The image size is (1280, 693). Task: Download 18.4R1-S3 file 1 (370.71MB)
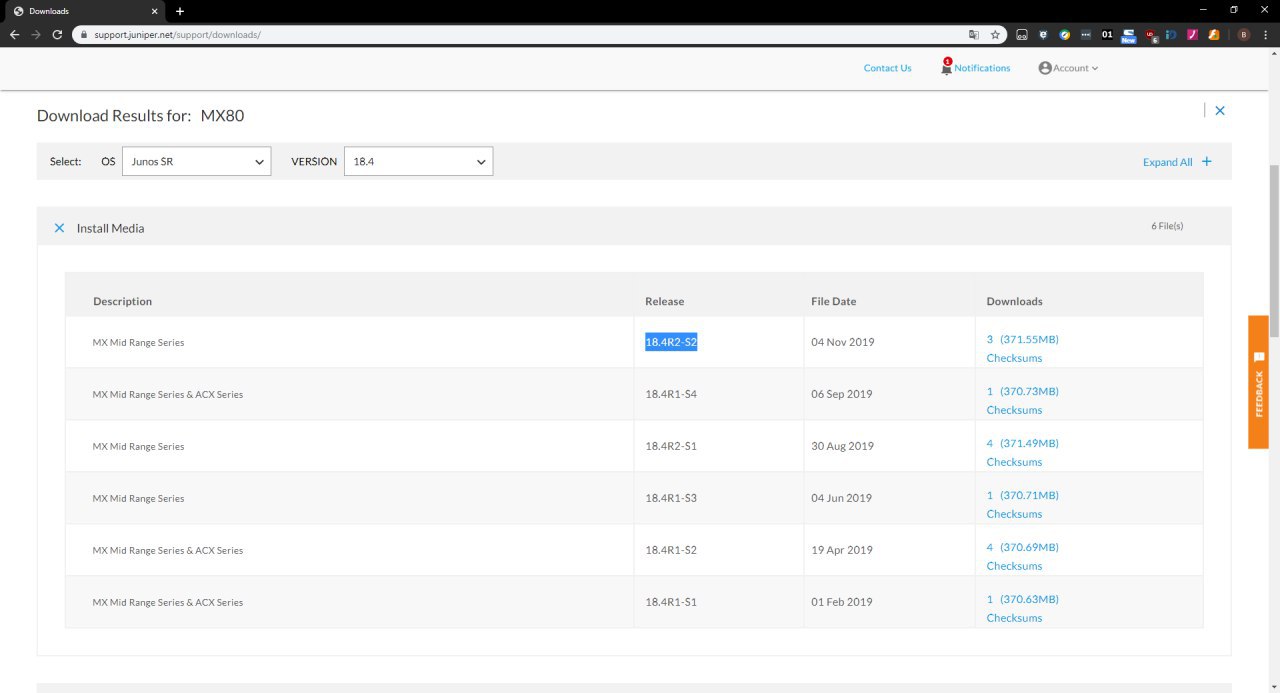(1022, 495)
